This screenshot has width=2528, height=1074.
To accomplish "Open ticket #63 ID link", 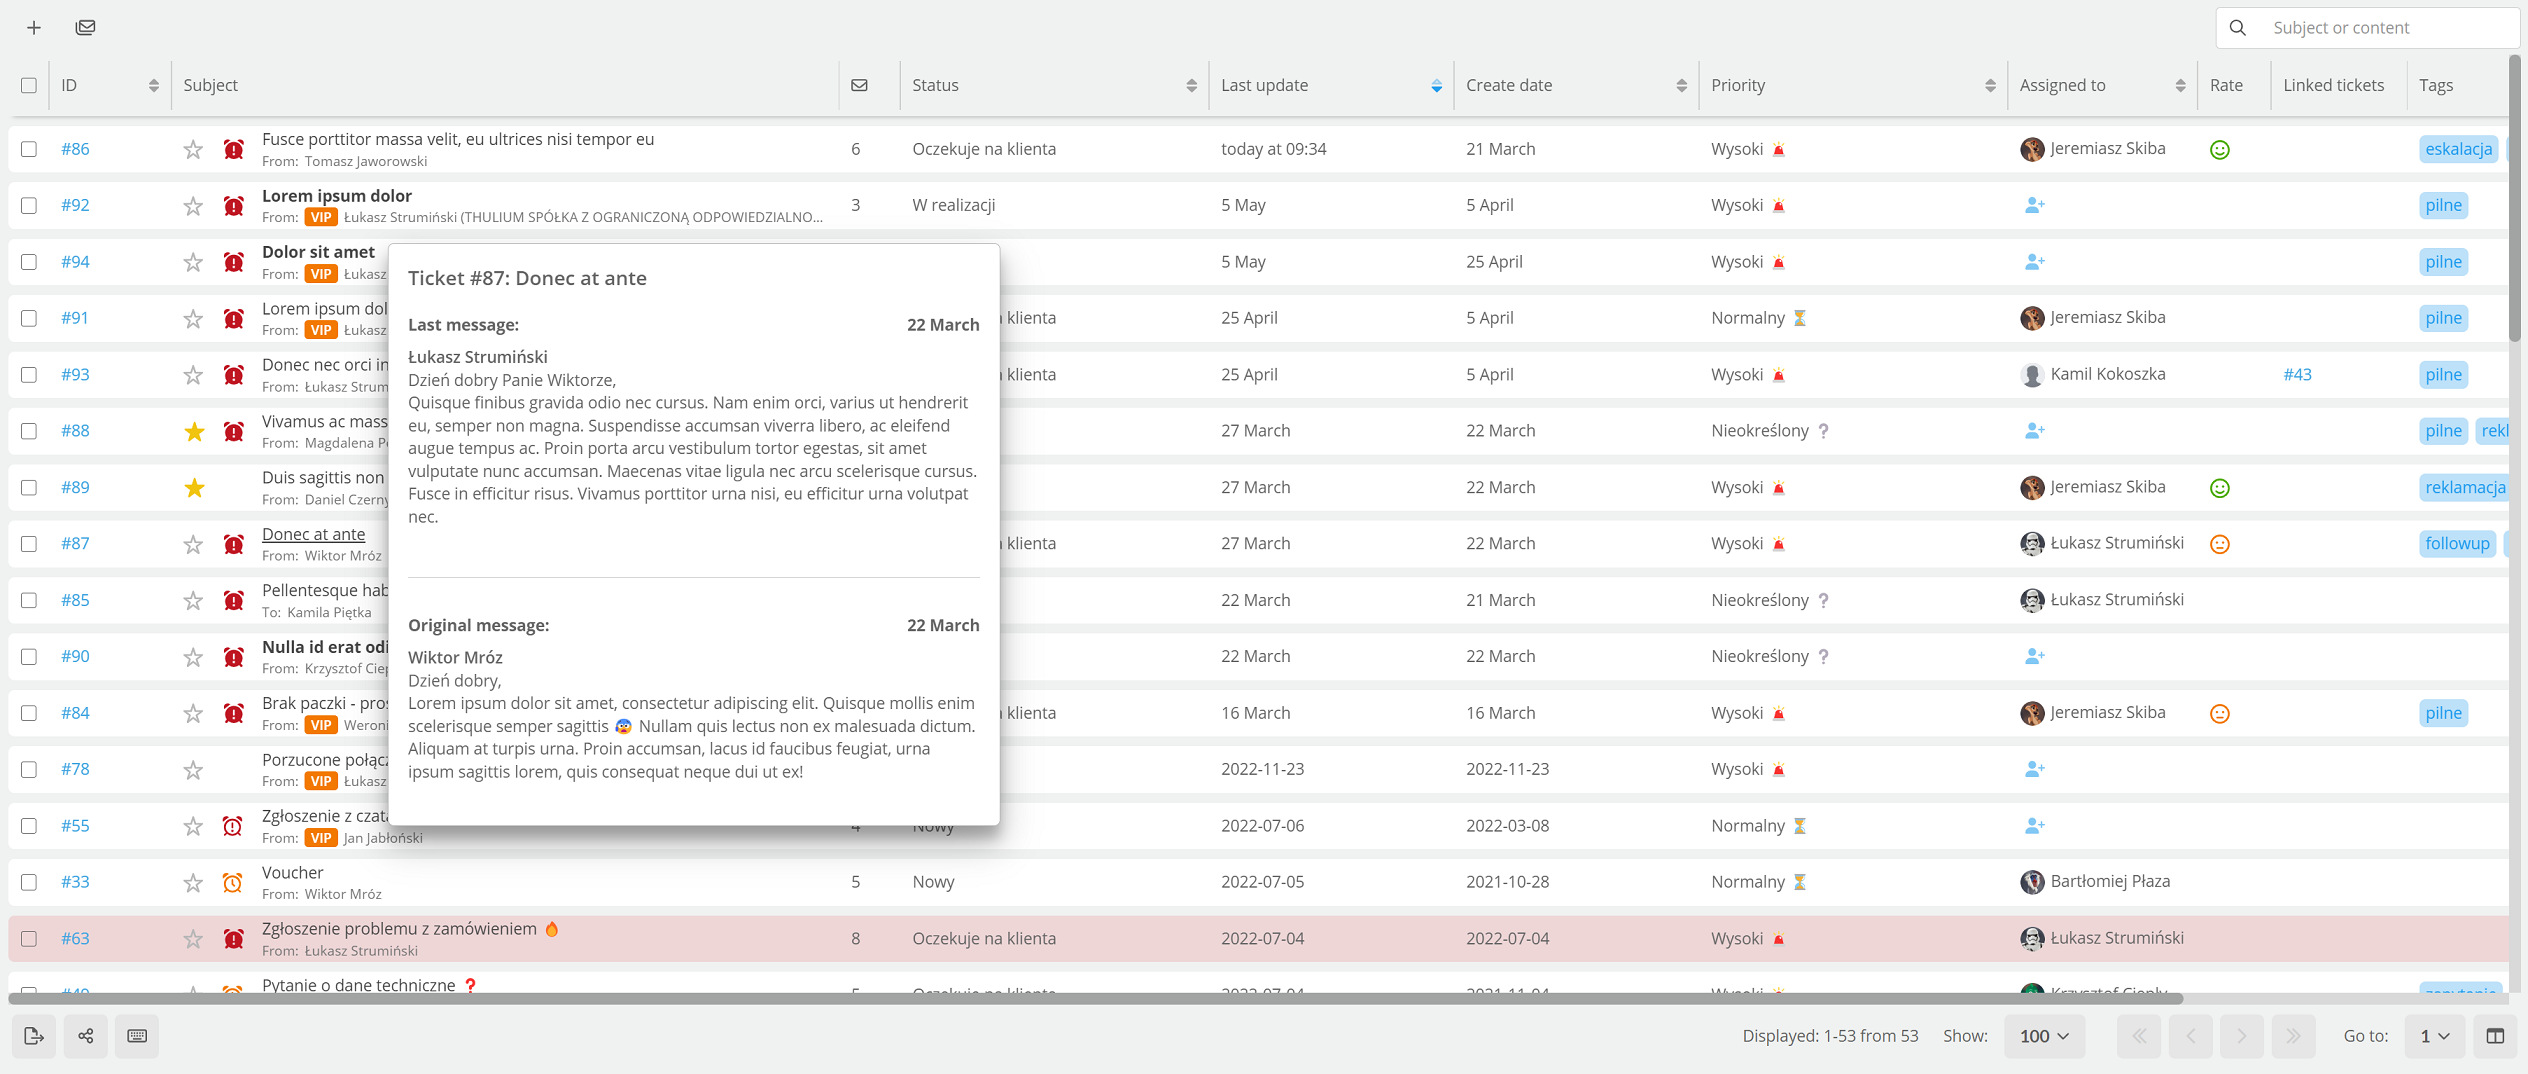I will click(75, 938).
